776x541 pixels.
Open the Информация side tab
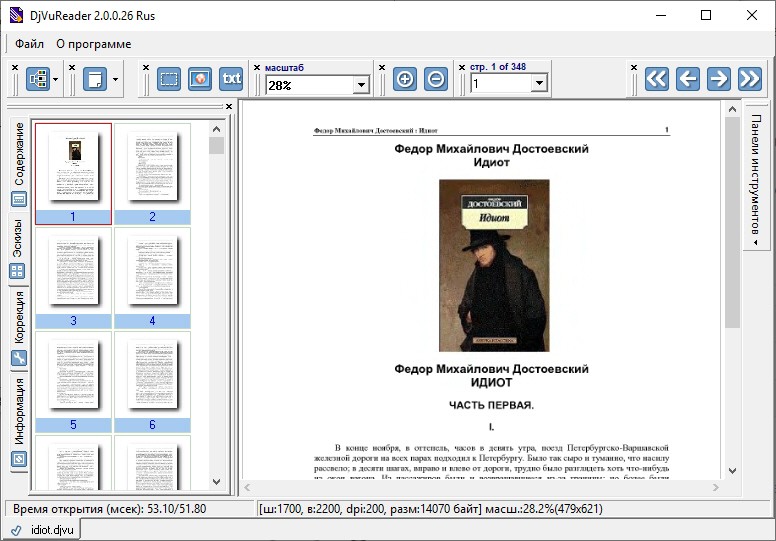coord(18,410)
